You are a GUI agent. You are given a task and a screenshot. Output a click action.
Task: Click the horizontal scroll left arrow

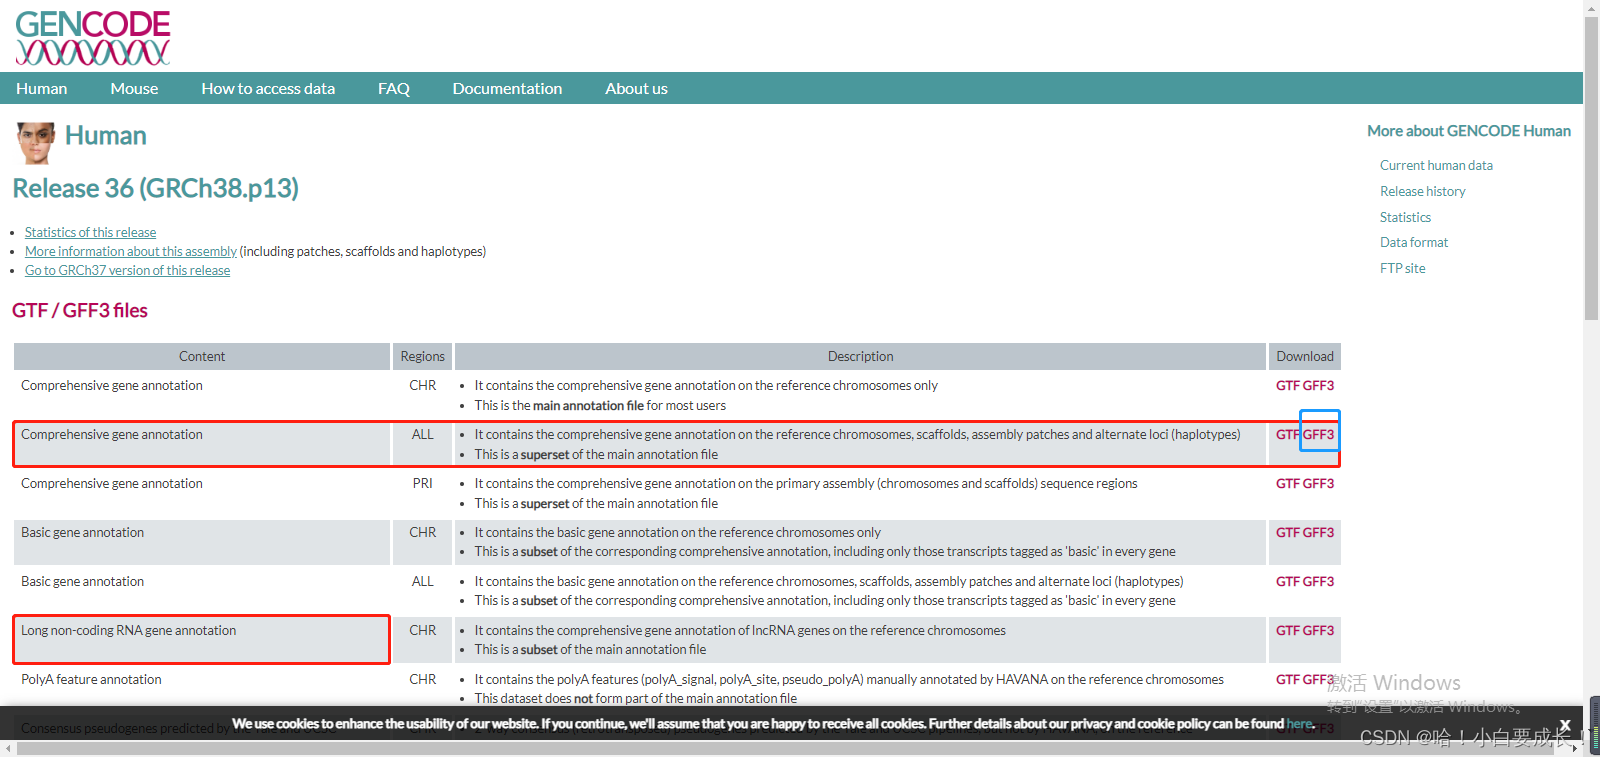[x=8, y=748]
